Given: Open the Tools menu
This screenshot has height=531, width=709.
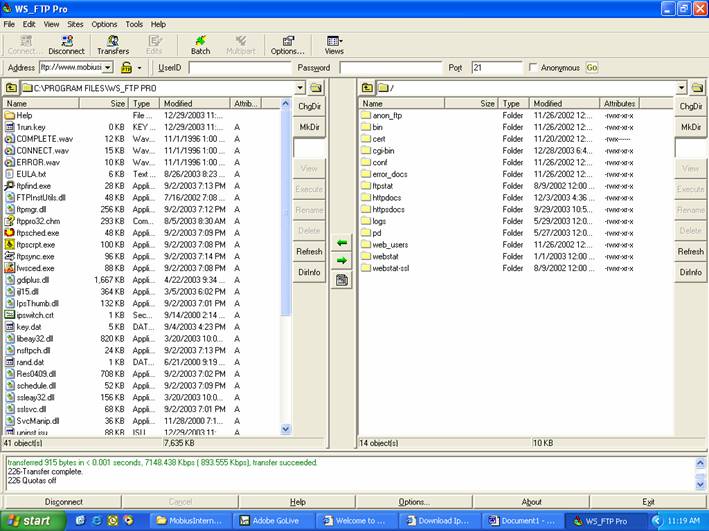Looking at the screenshot, I should pyautogui.click(x=134, y=24).
